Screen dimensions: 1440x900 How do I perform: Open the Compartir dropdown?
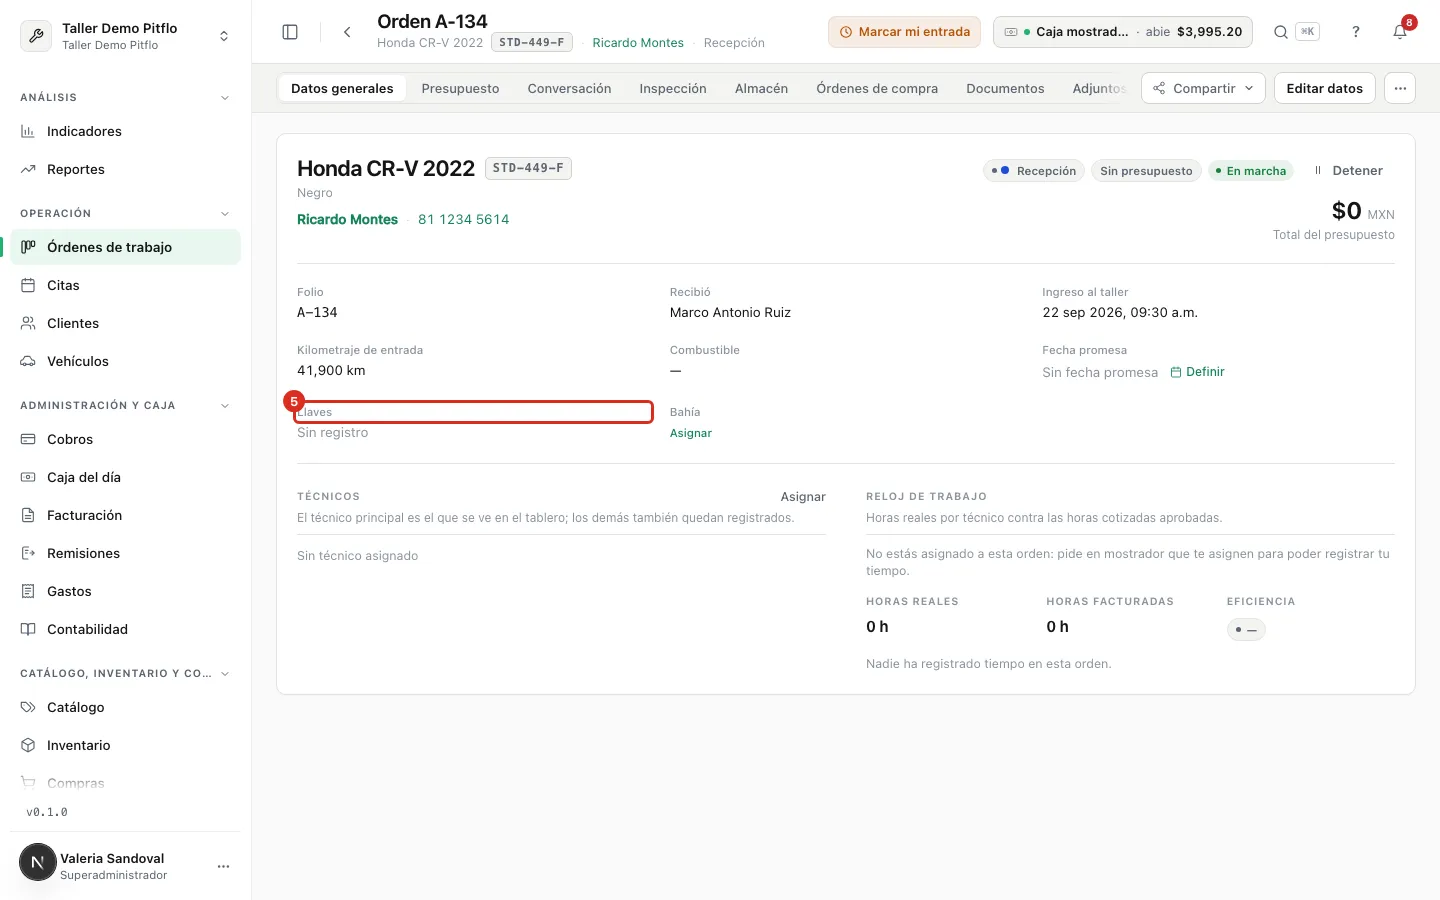click(1203, 88)
